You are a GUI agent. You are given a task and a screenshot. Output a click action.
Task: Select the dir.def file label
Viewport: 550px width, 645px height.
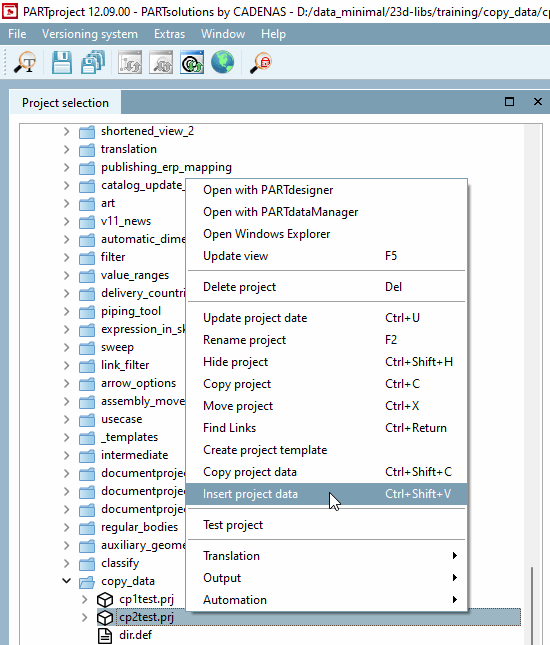coord(135,635)
